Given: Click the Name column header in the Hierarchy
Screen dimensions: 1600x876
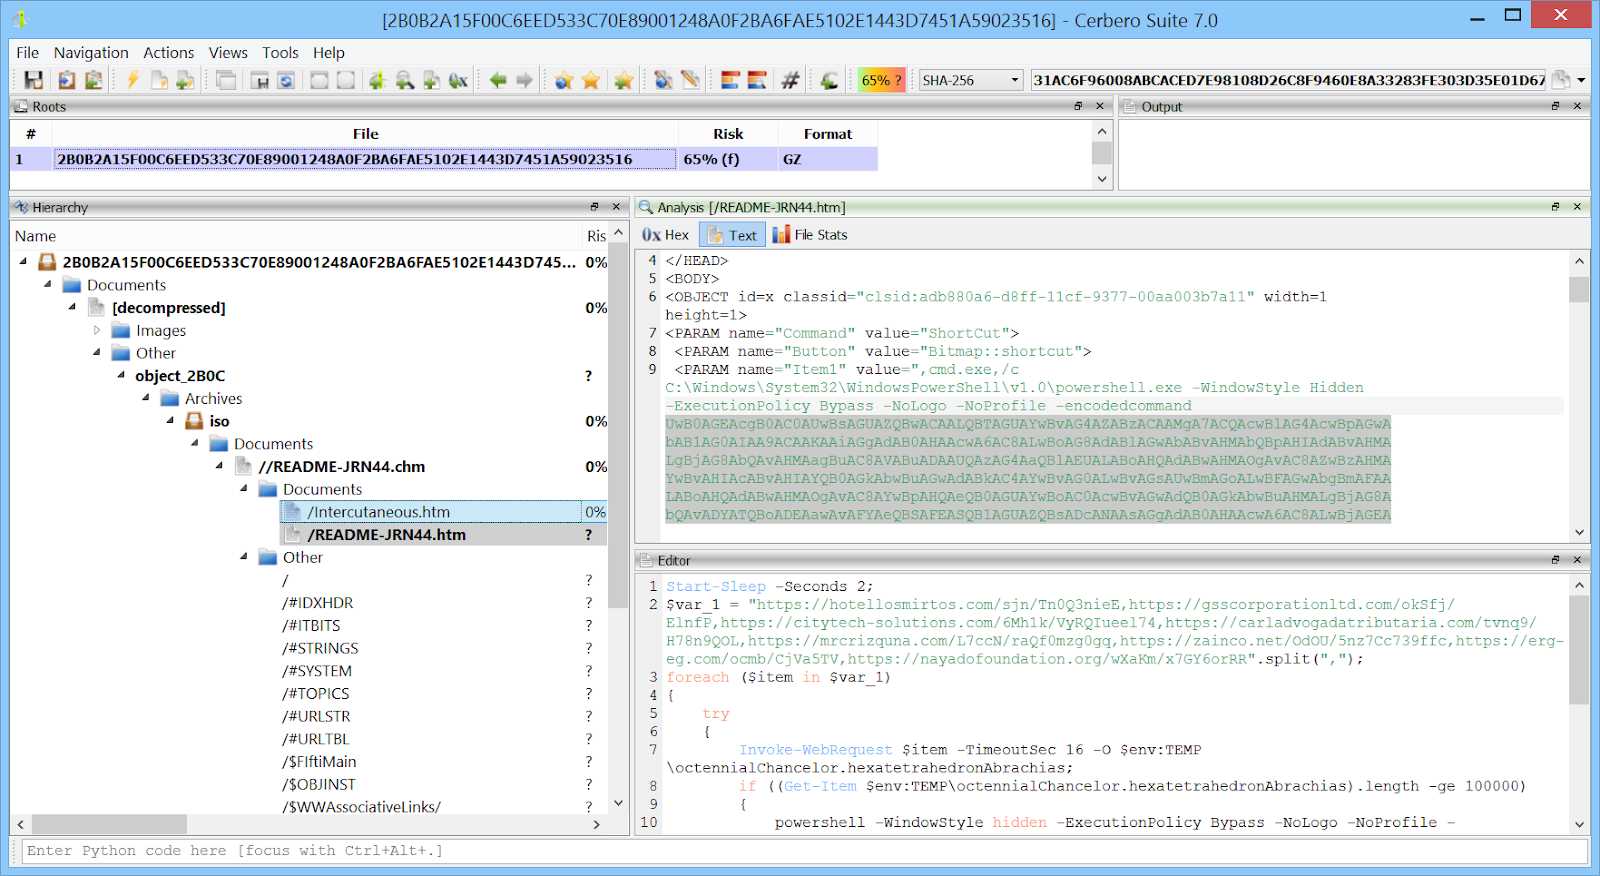Looking at the screenshot, I should pos(296,236).
